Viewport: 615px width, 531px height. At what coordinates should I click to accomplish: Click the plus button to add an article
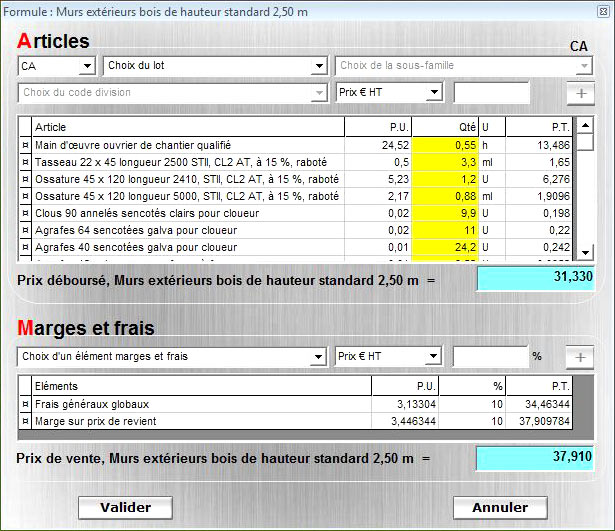tap(581, 93)
